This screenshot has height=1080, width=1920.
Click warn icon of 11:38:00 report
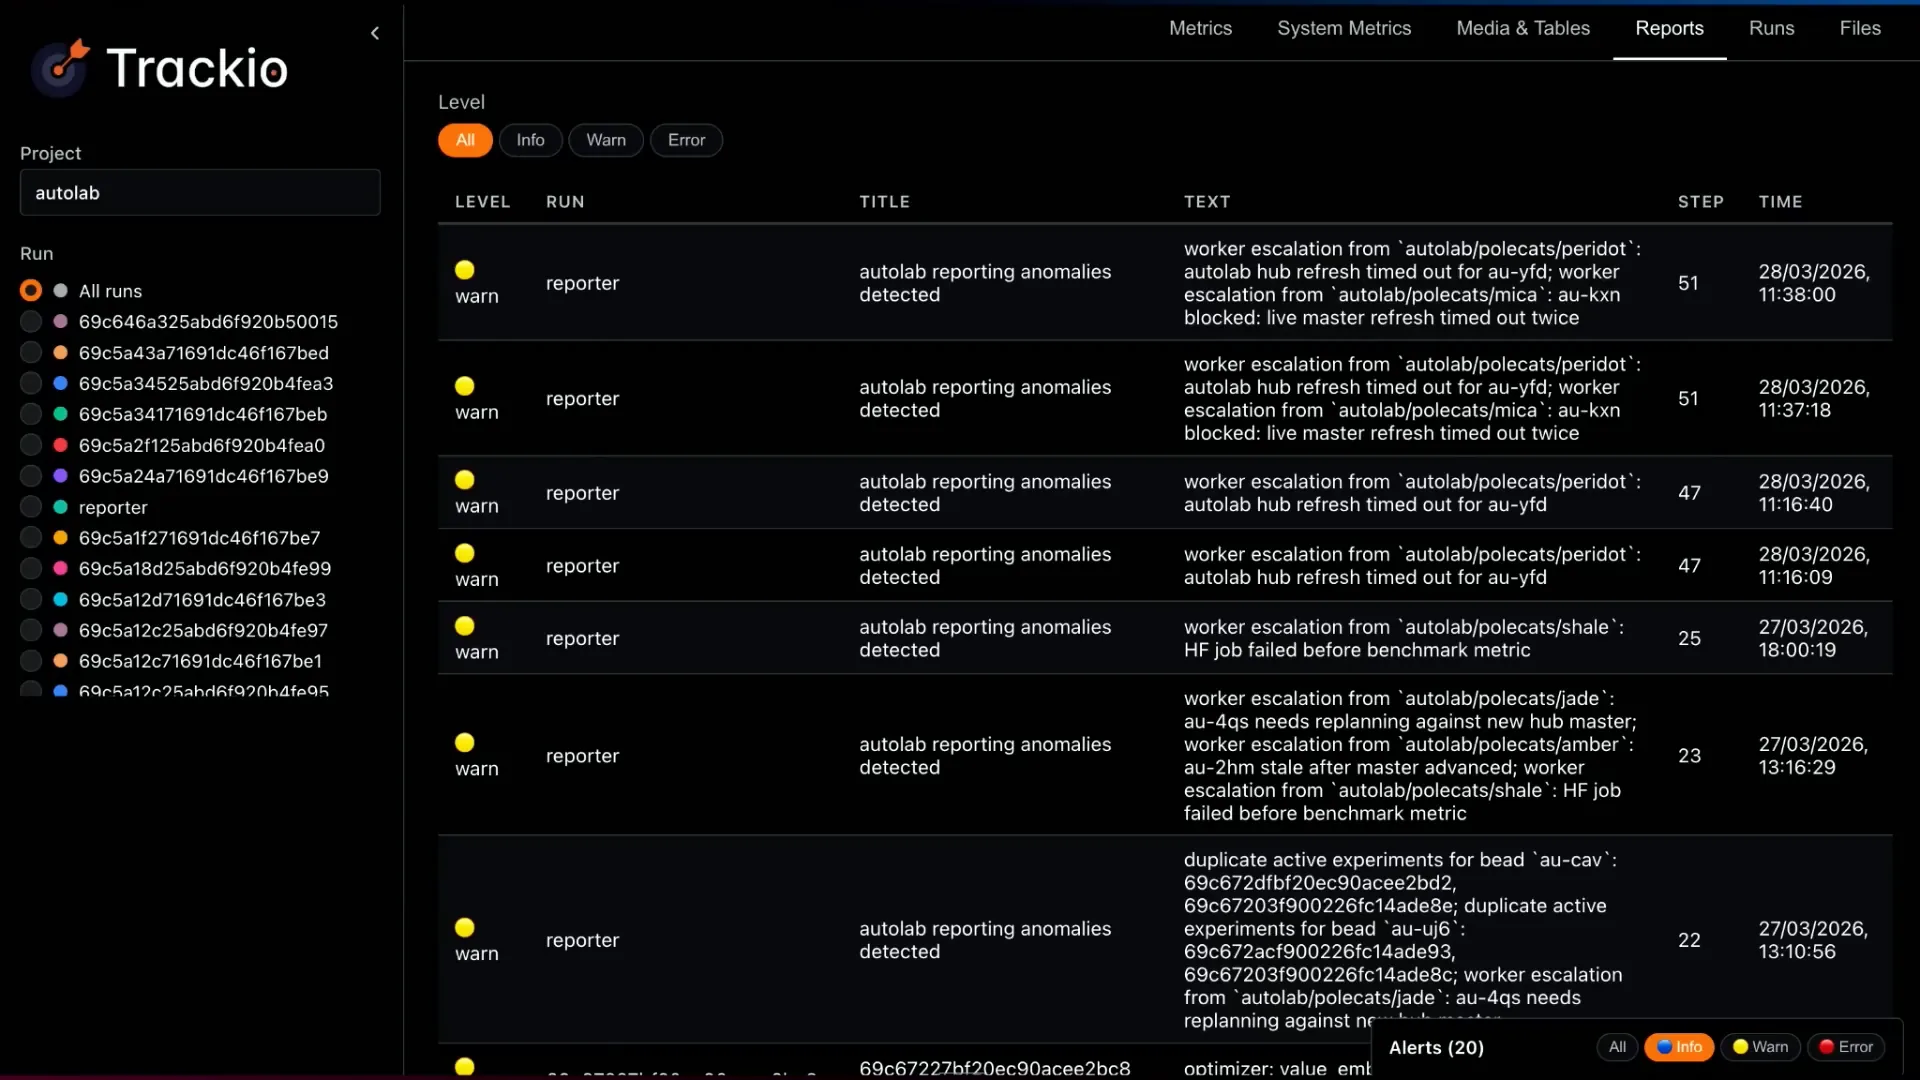465,270
